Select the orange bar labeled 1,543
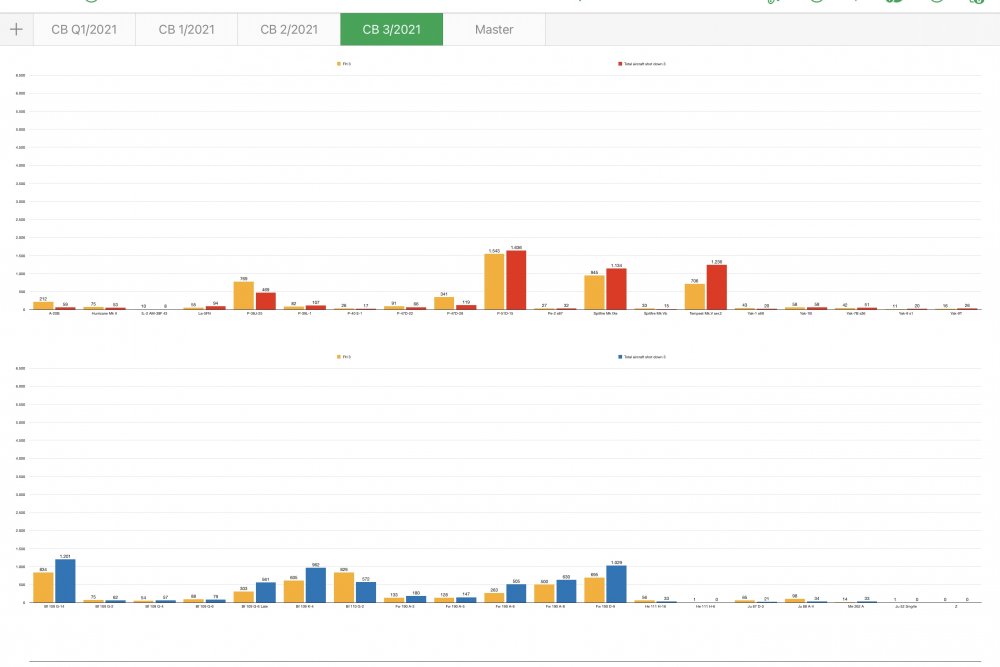Image resolution: width=1000 pixels, height=667 pixels. pyautogui.click(x=494, y=282)
